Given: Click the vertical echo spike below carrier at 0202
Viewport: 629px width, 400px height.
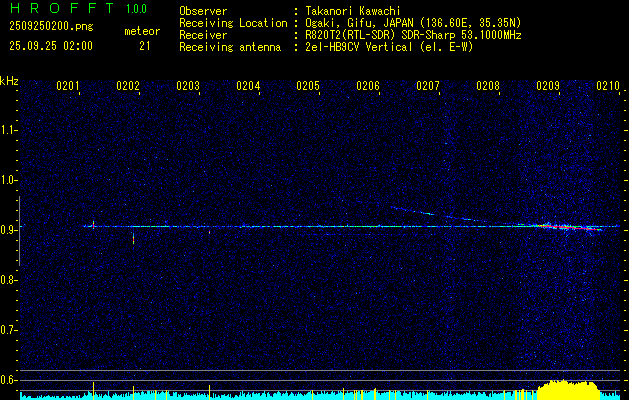Looking at the screenshot, I should (134, 238).
